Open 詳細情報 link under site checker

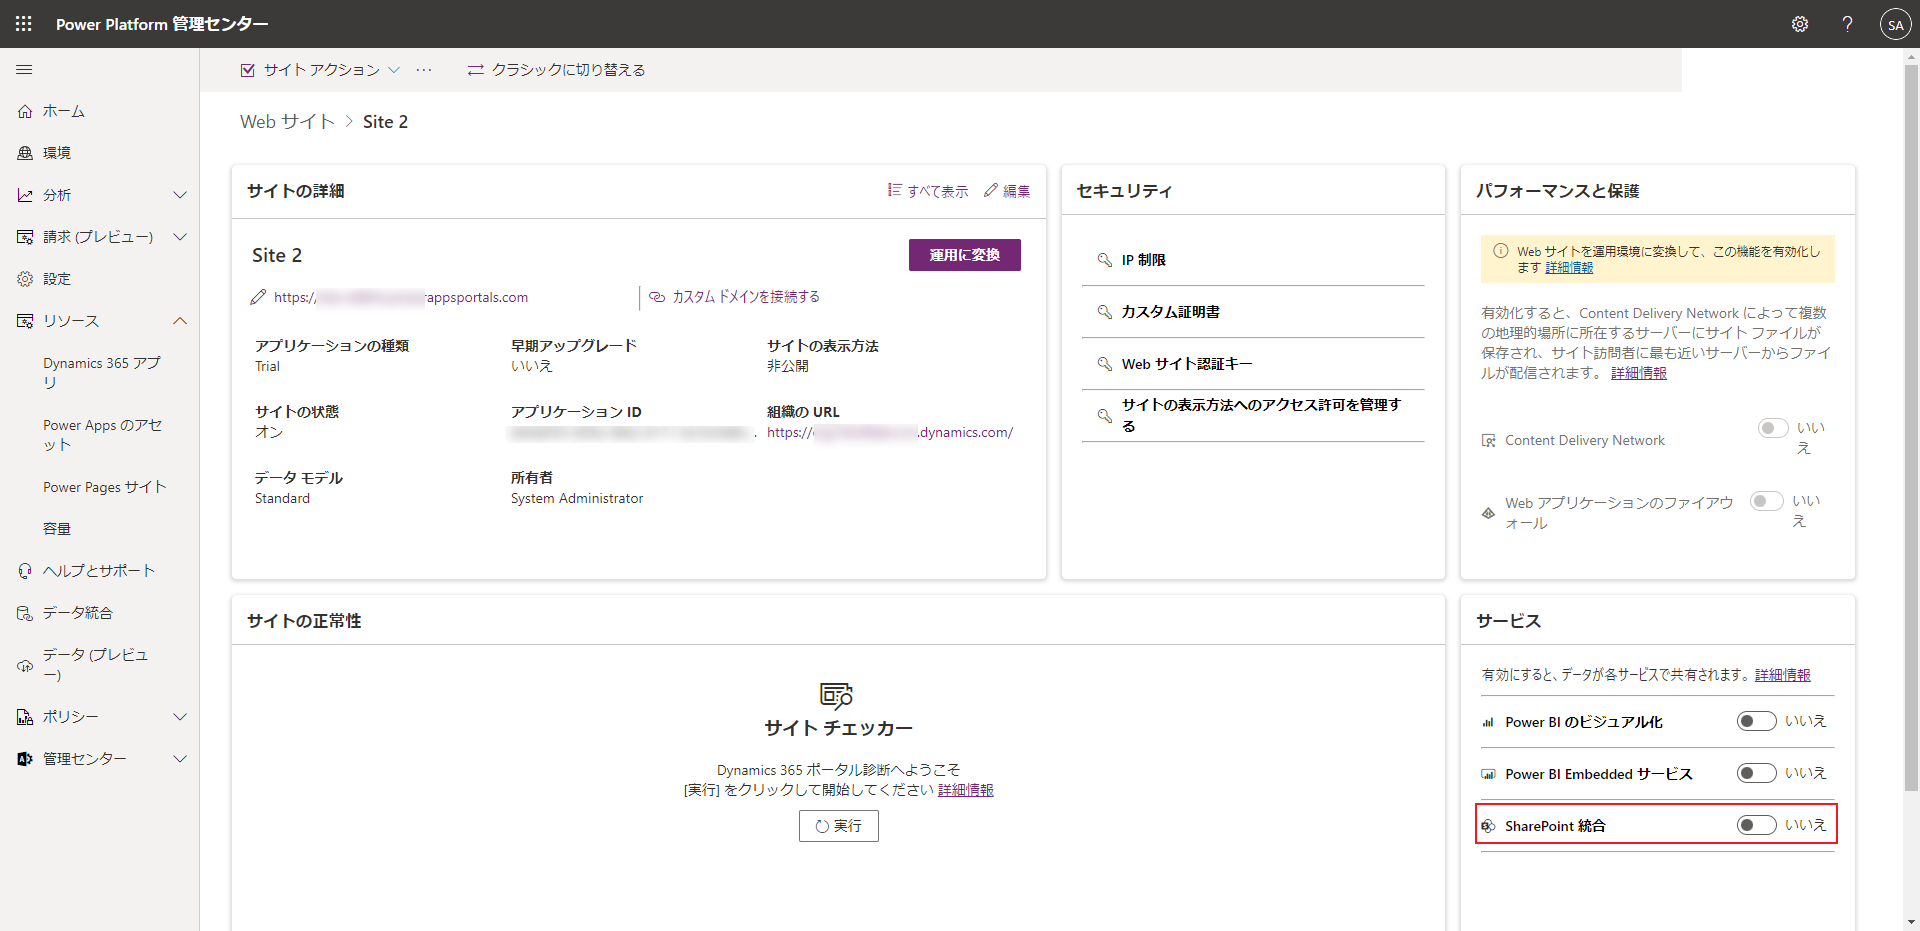pos(965,790)
